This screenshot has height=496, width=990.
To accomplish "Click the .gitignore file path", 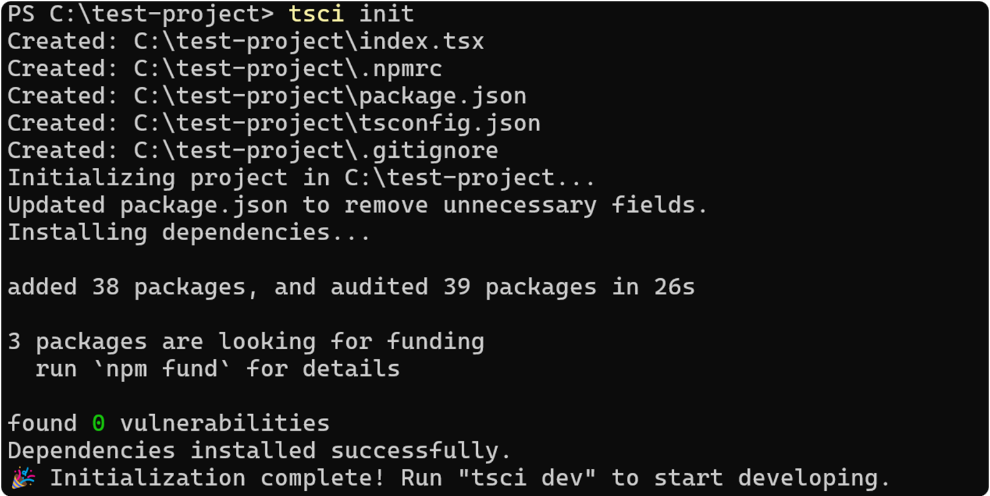I will (x=316, y=151).
